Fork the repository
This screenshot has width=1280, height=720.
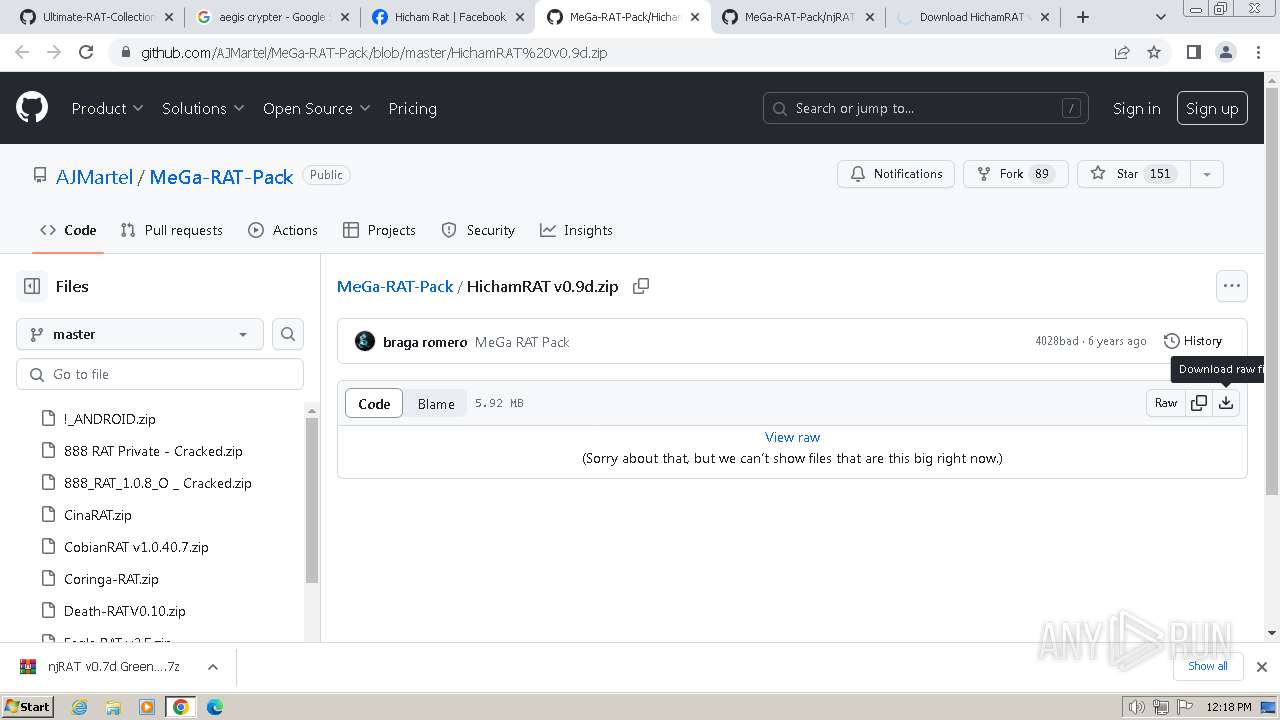pyautogui.click(x=1016, y=174)
